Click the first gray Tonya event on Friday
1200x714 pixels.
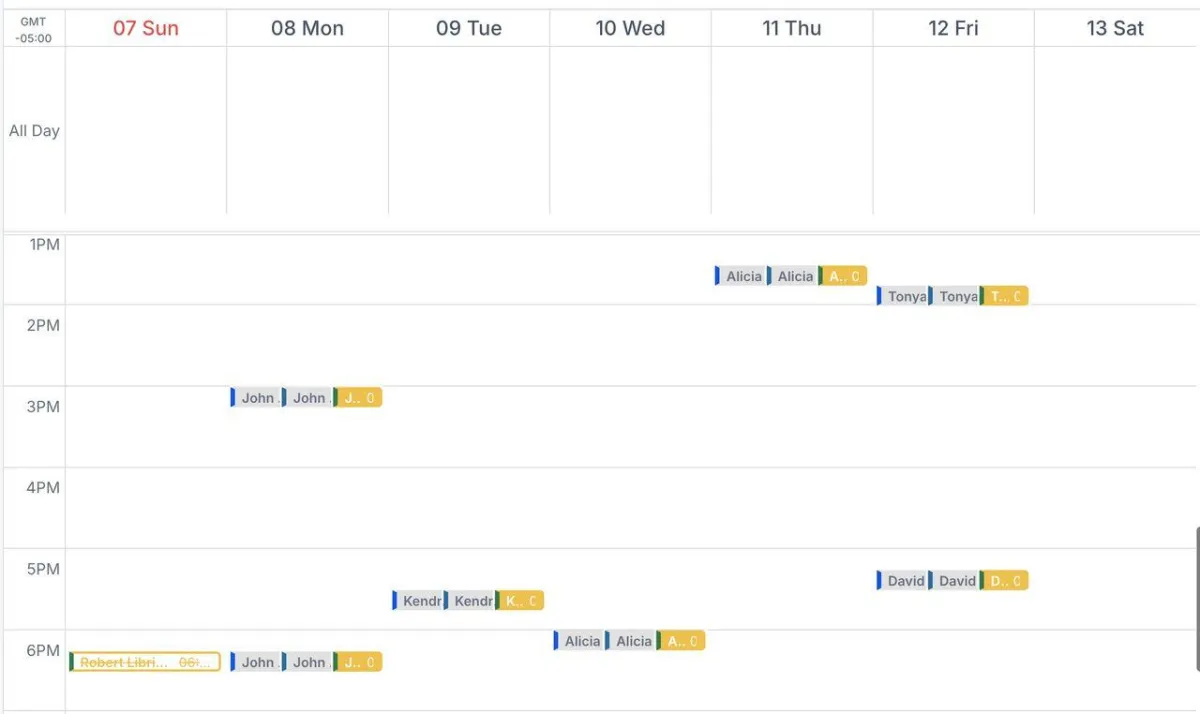pos(903,296)
